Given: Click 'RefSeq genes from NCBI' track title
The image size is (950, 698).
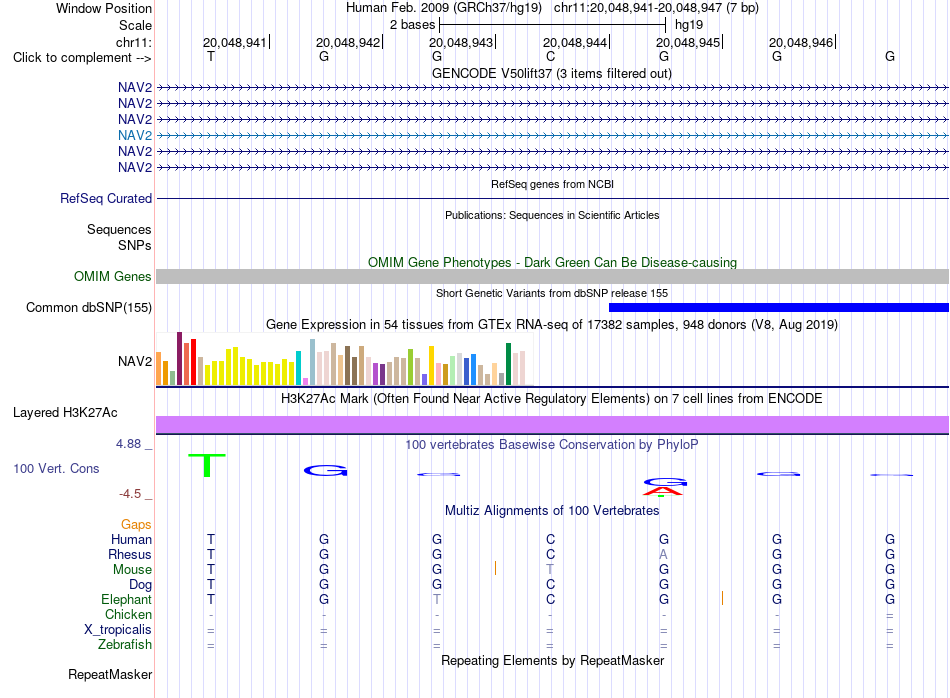Looking at the screenshot, I should [x=552, y=184].
